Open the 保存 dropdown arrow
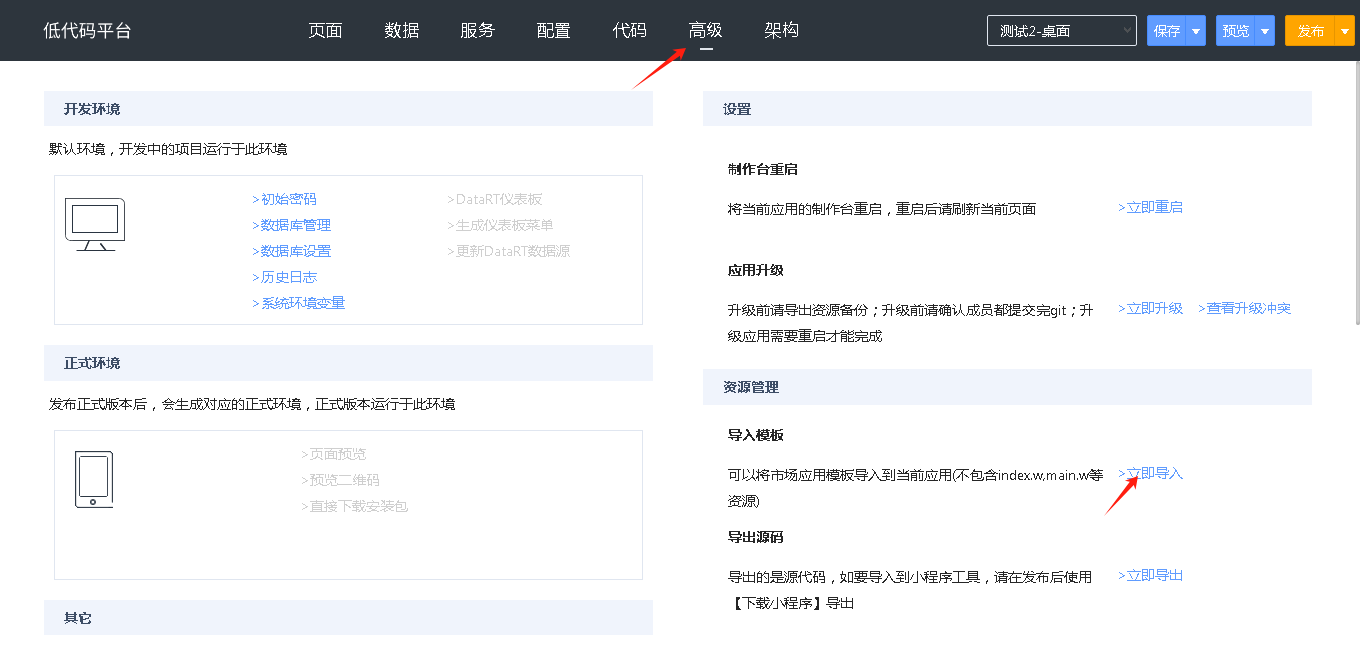The image size is (1360, 655). pyautogui.click(x=1196, y=31)
